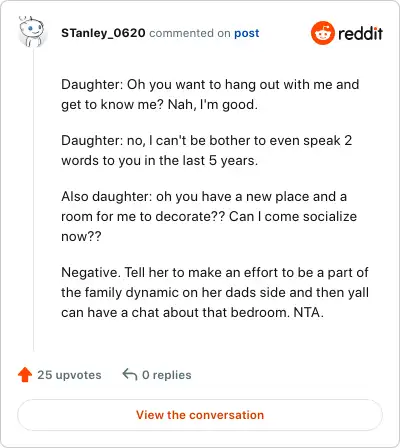
Task: Click the reddit wordmark text
Action: (x=361, y=33)
